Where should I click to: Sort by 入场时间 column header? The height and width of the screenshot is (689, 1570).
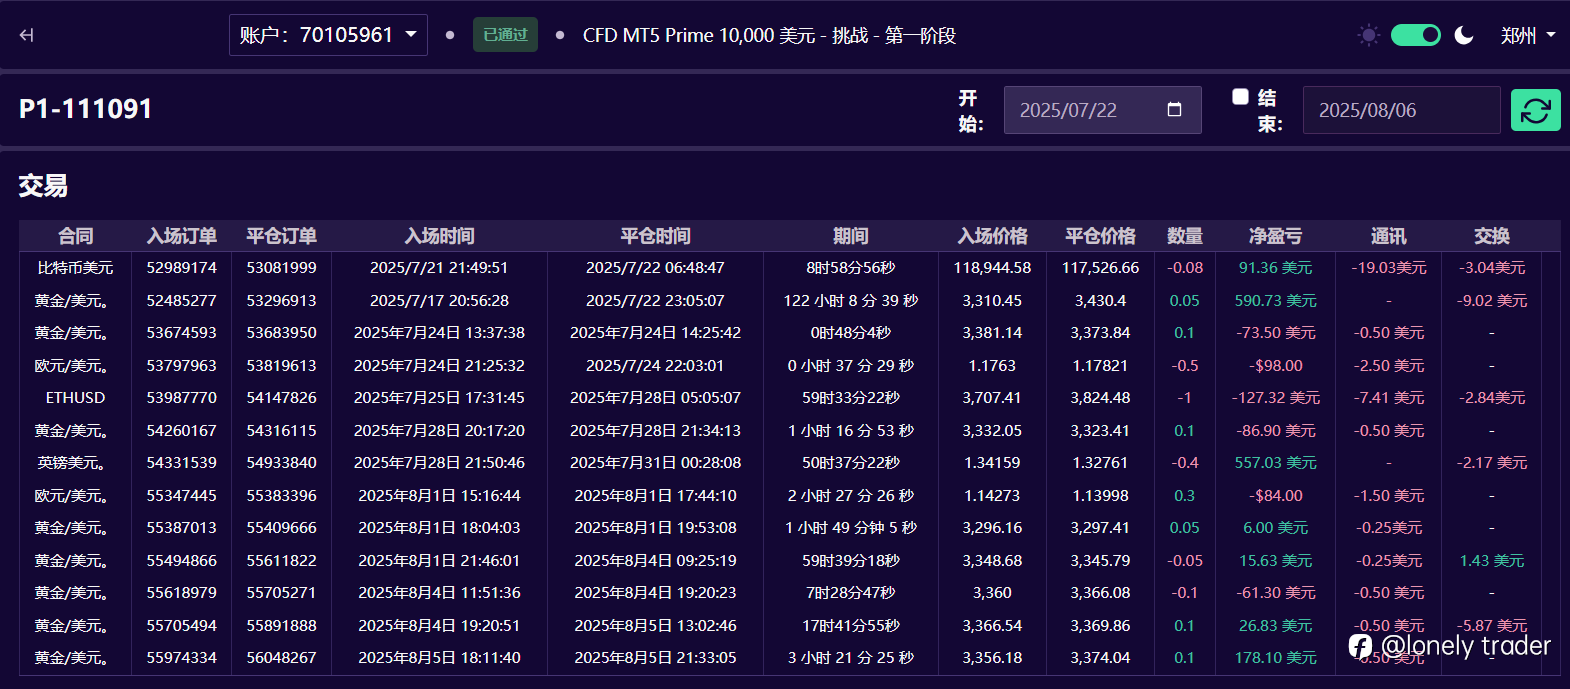click(439, 236)
